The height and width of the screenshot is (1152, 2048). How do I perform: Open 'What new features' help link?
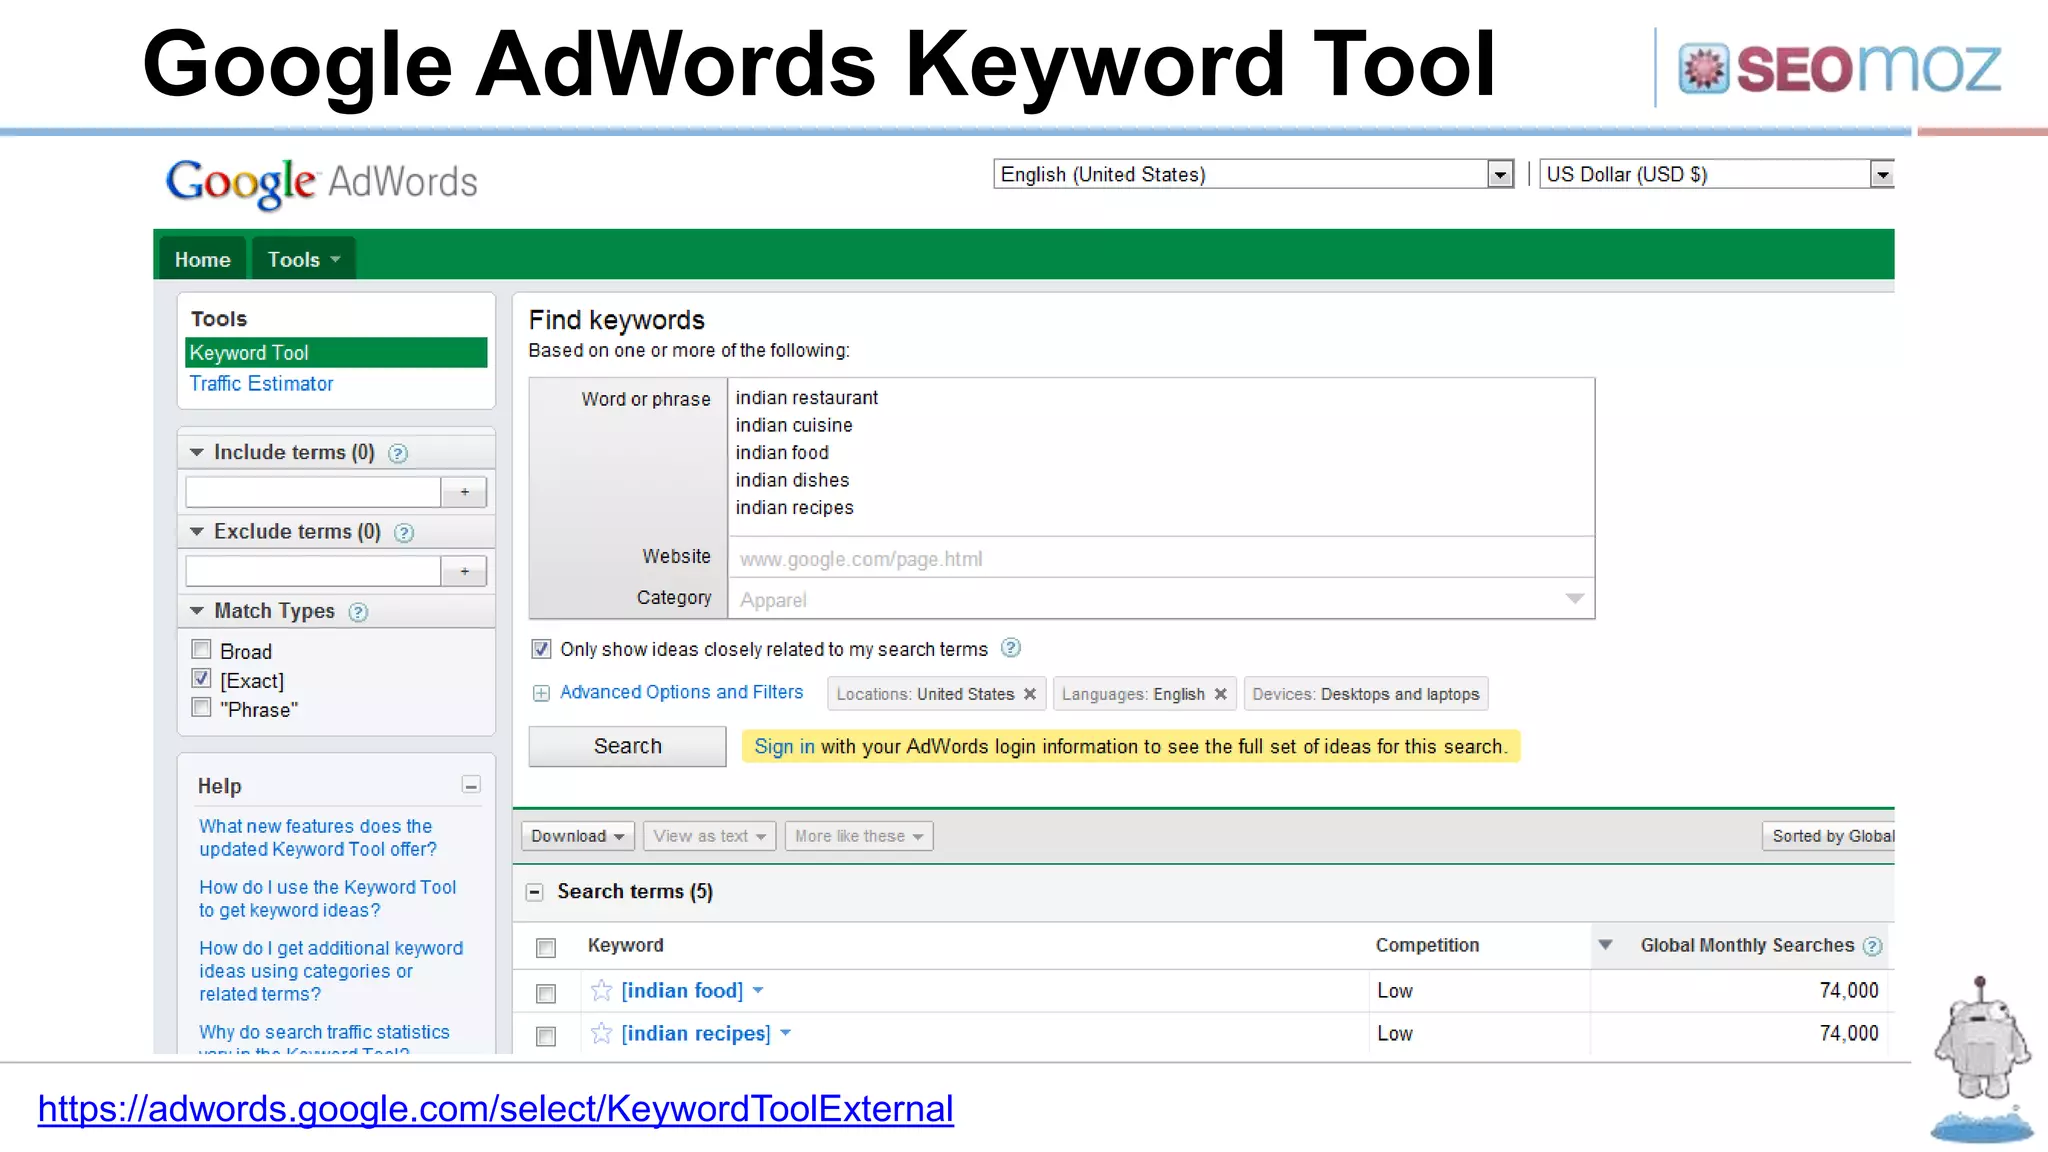(318, 838)
